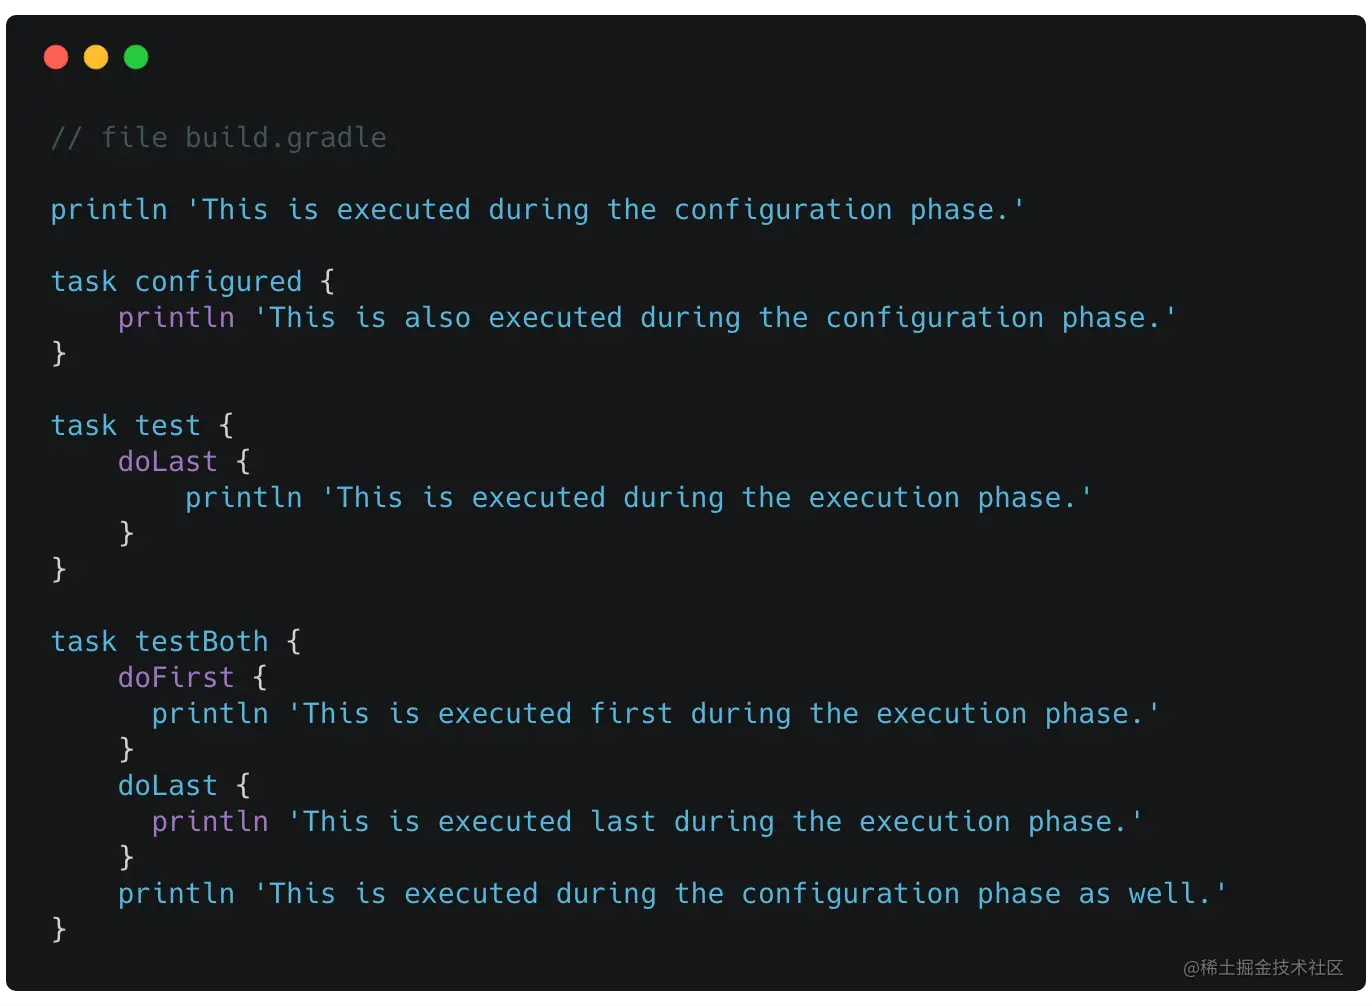Click the red close window dot
This screenshot has width=1372, height=1006.
tap(56, 57)
